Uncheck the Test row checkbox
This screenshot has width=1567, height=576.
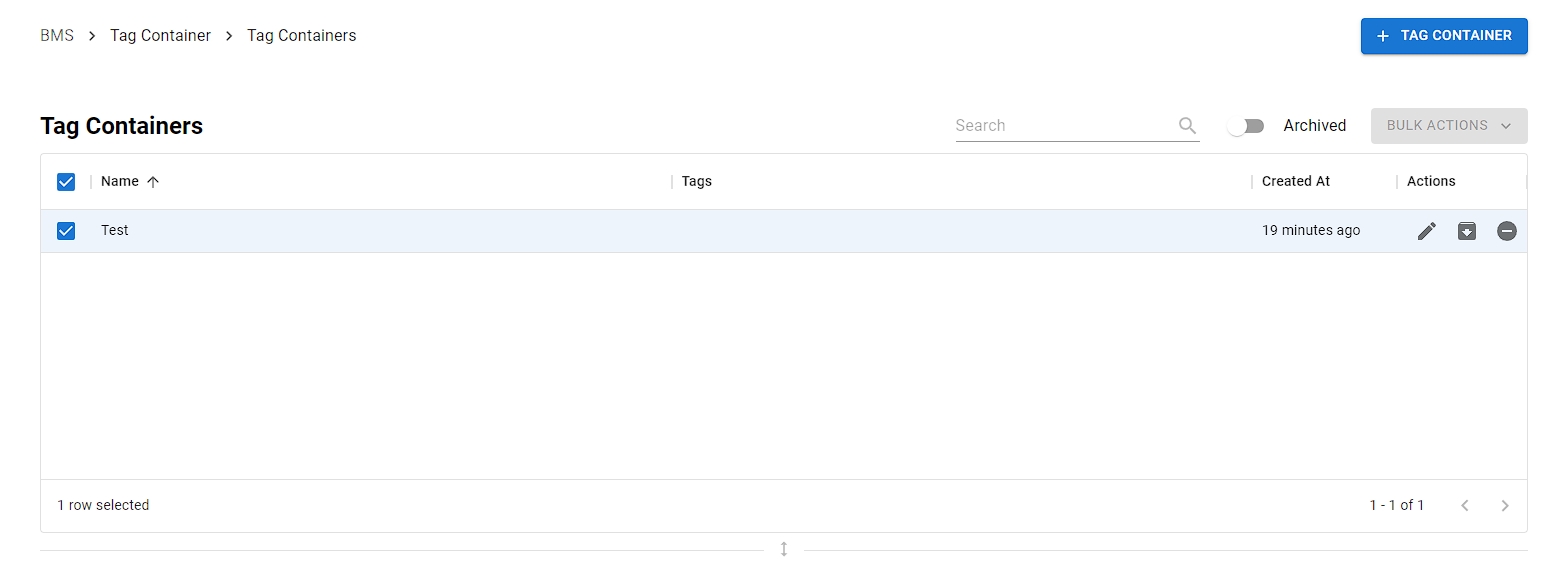(66, 231)
